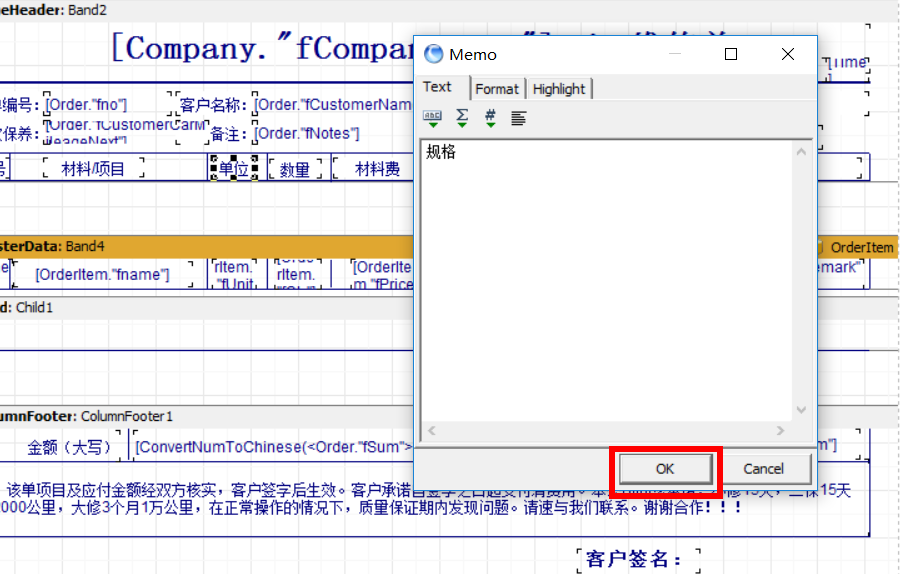Click the MasterData Band4 header

pos(207,246)
